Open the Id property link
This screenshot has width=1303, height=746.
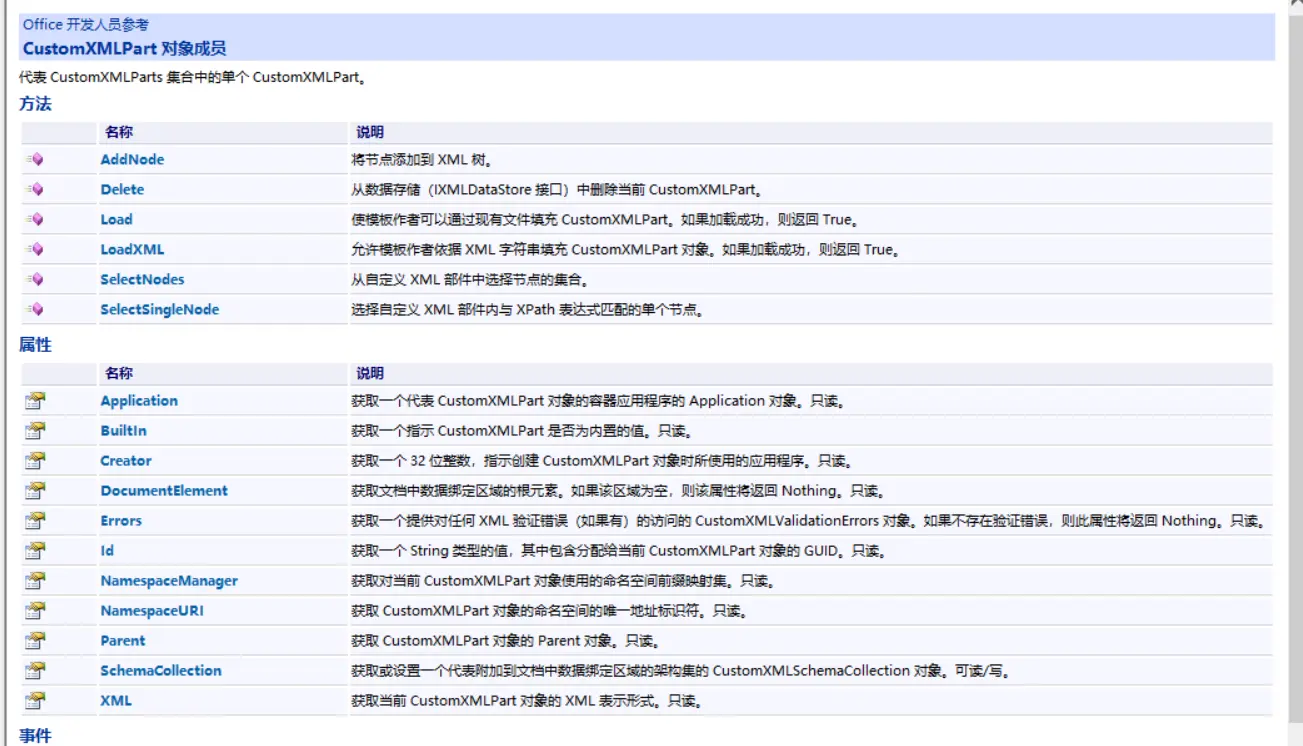(x=107, y=551)
